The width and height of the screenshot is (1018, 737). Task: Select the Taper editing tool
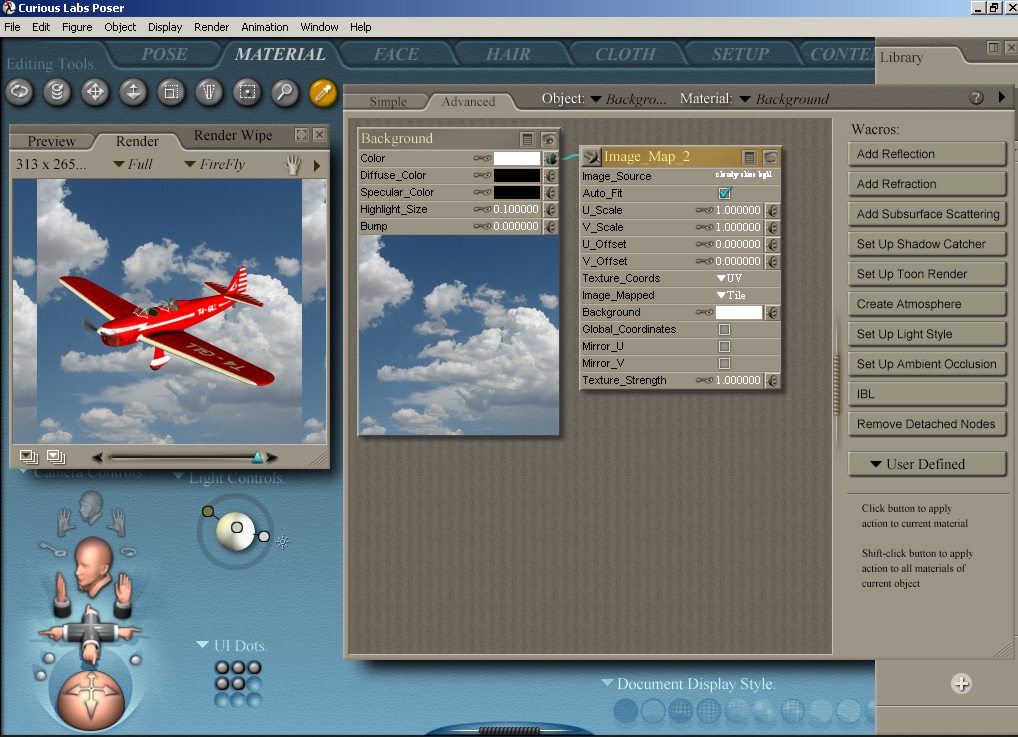(209, 93)
